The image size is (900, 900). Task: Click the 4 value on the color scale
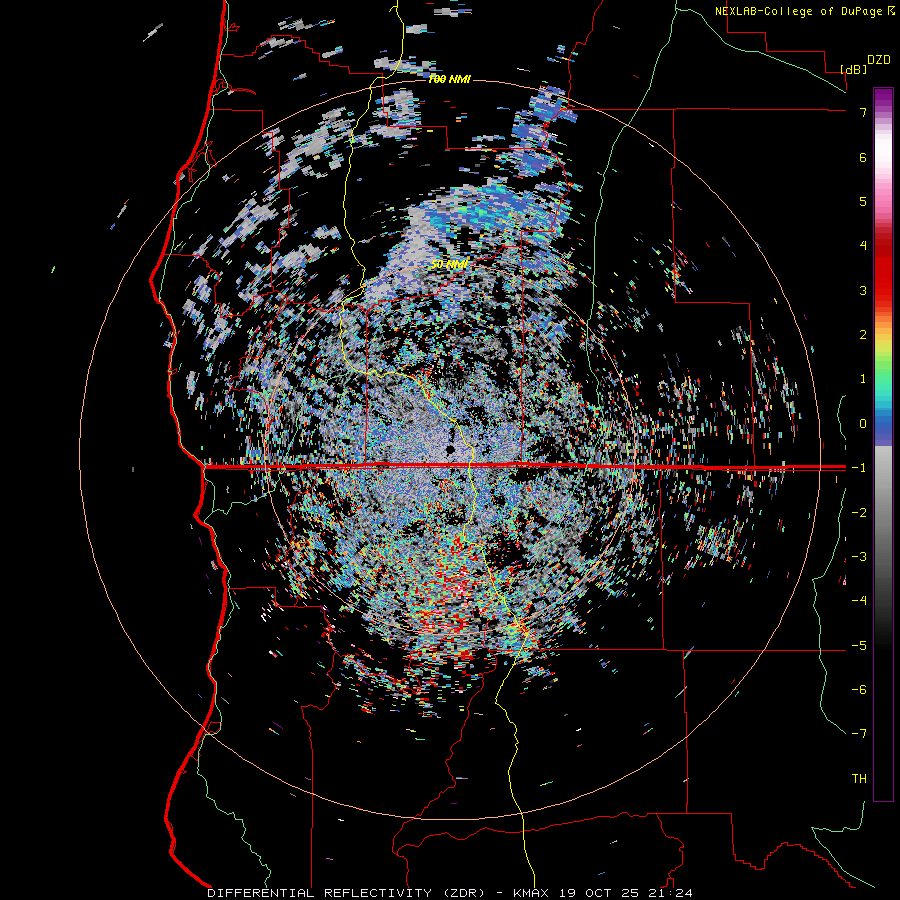[863, 246]
